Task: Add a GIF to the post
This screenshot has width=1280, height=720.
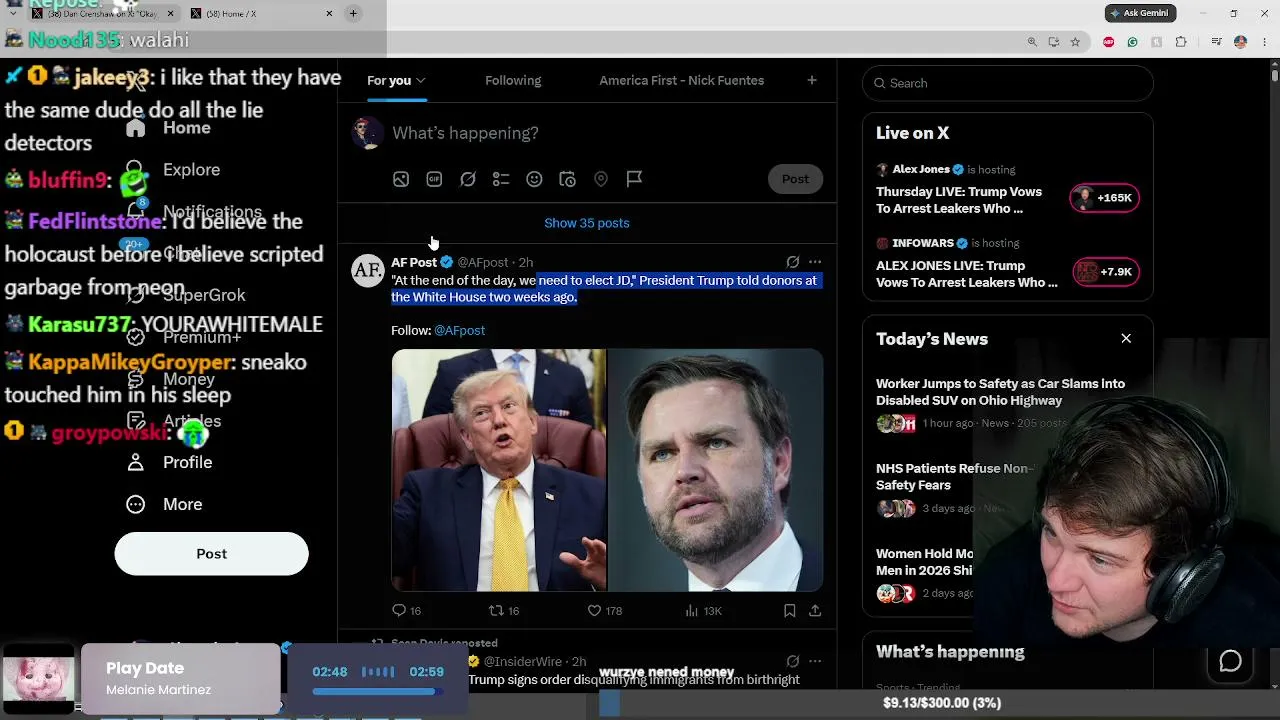Action: pos(434,179)
